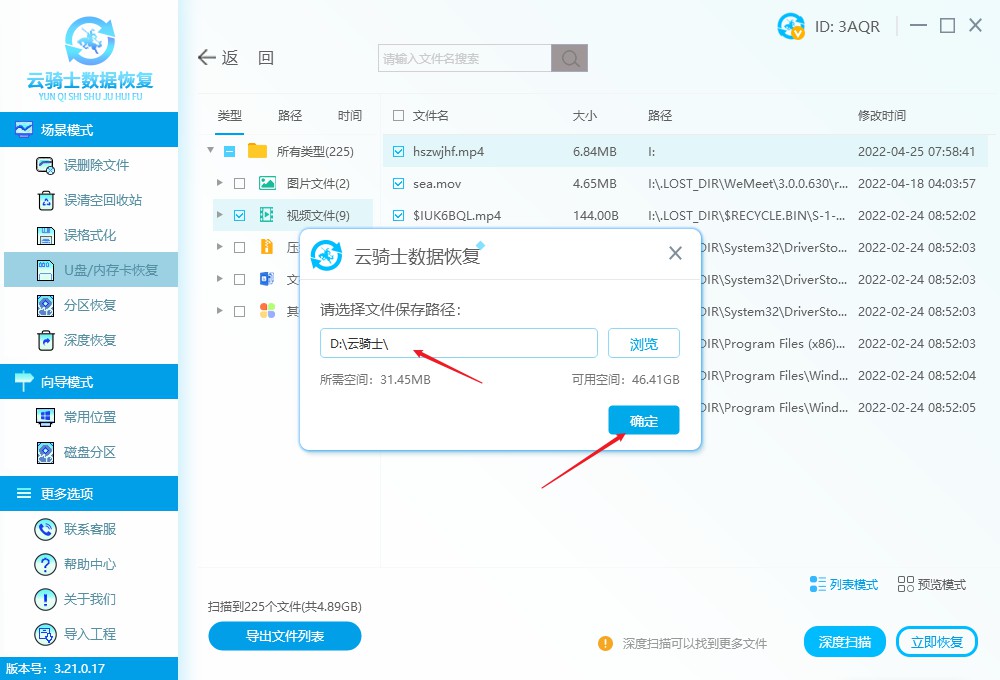Check the document files row checkbox
This screenshot has height=680, width=1000.
(x=240, y=279)
